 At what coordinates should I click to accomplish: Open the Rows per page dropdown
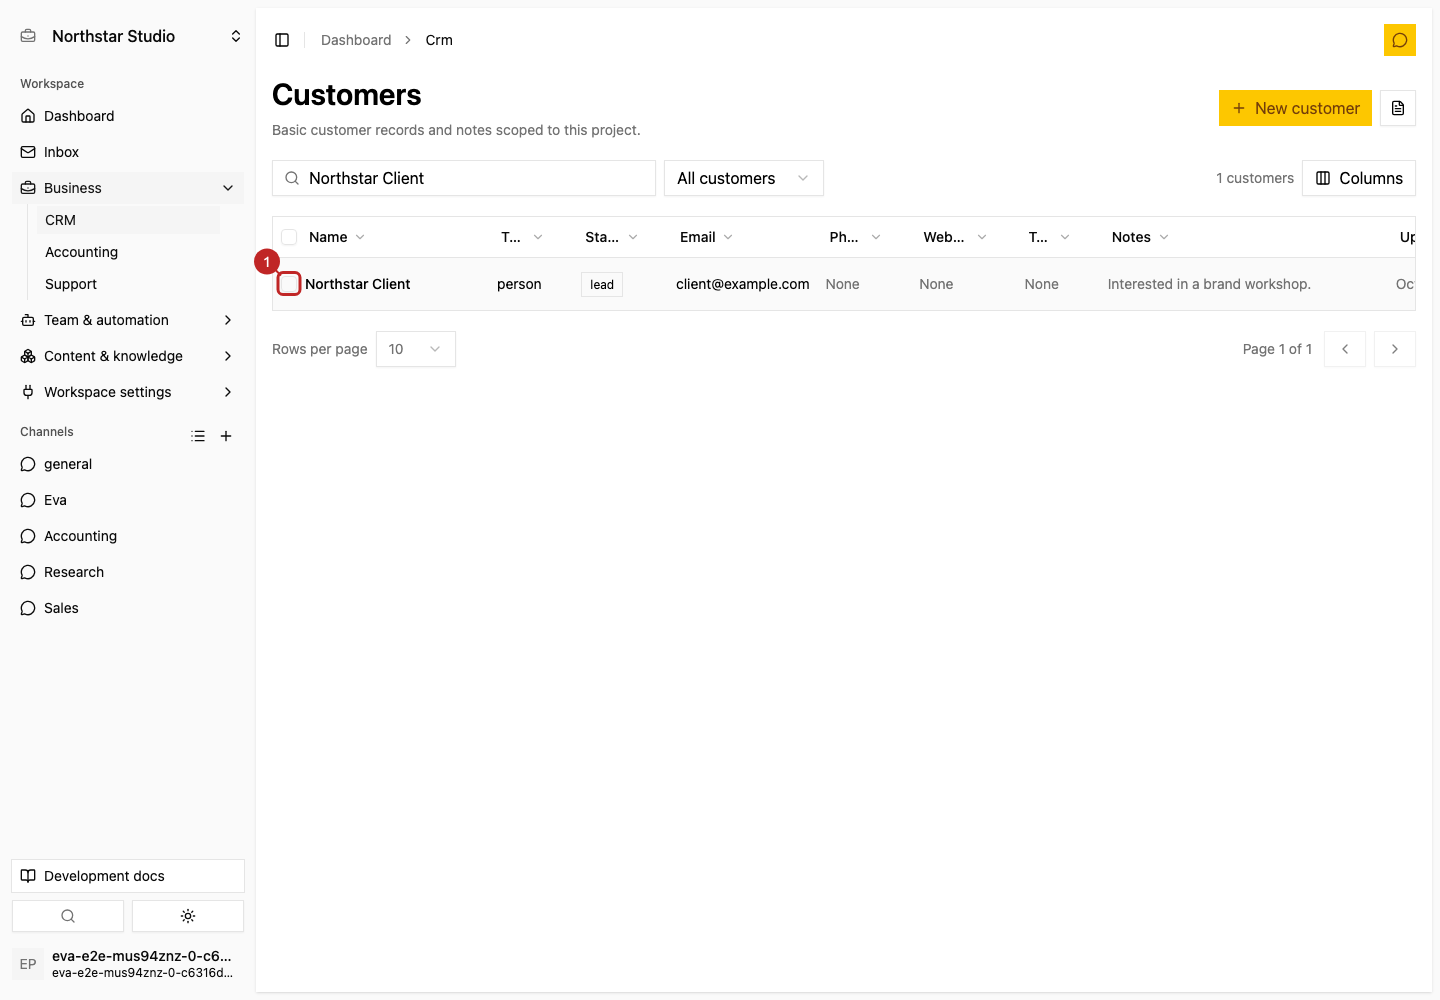click(416, 349)
